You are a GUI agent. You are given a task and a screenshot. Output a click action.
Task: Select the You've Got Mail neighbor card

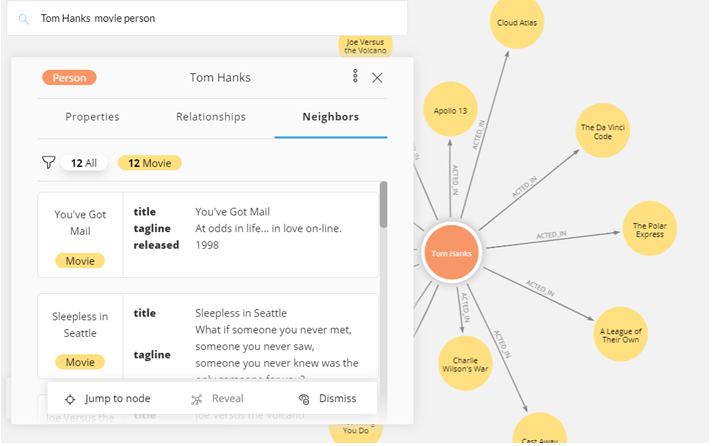pyautogui.click(x=208, y=235)
